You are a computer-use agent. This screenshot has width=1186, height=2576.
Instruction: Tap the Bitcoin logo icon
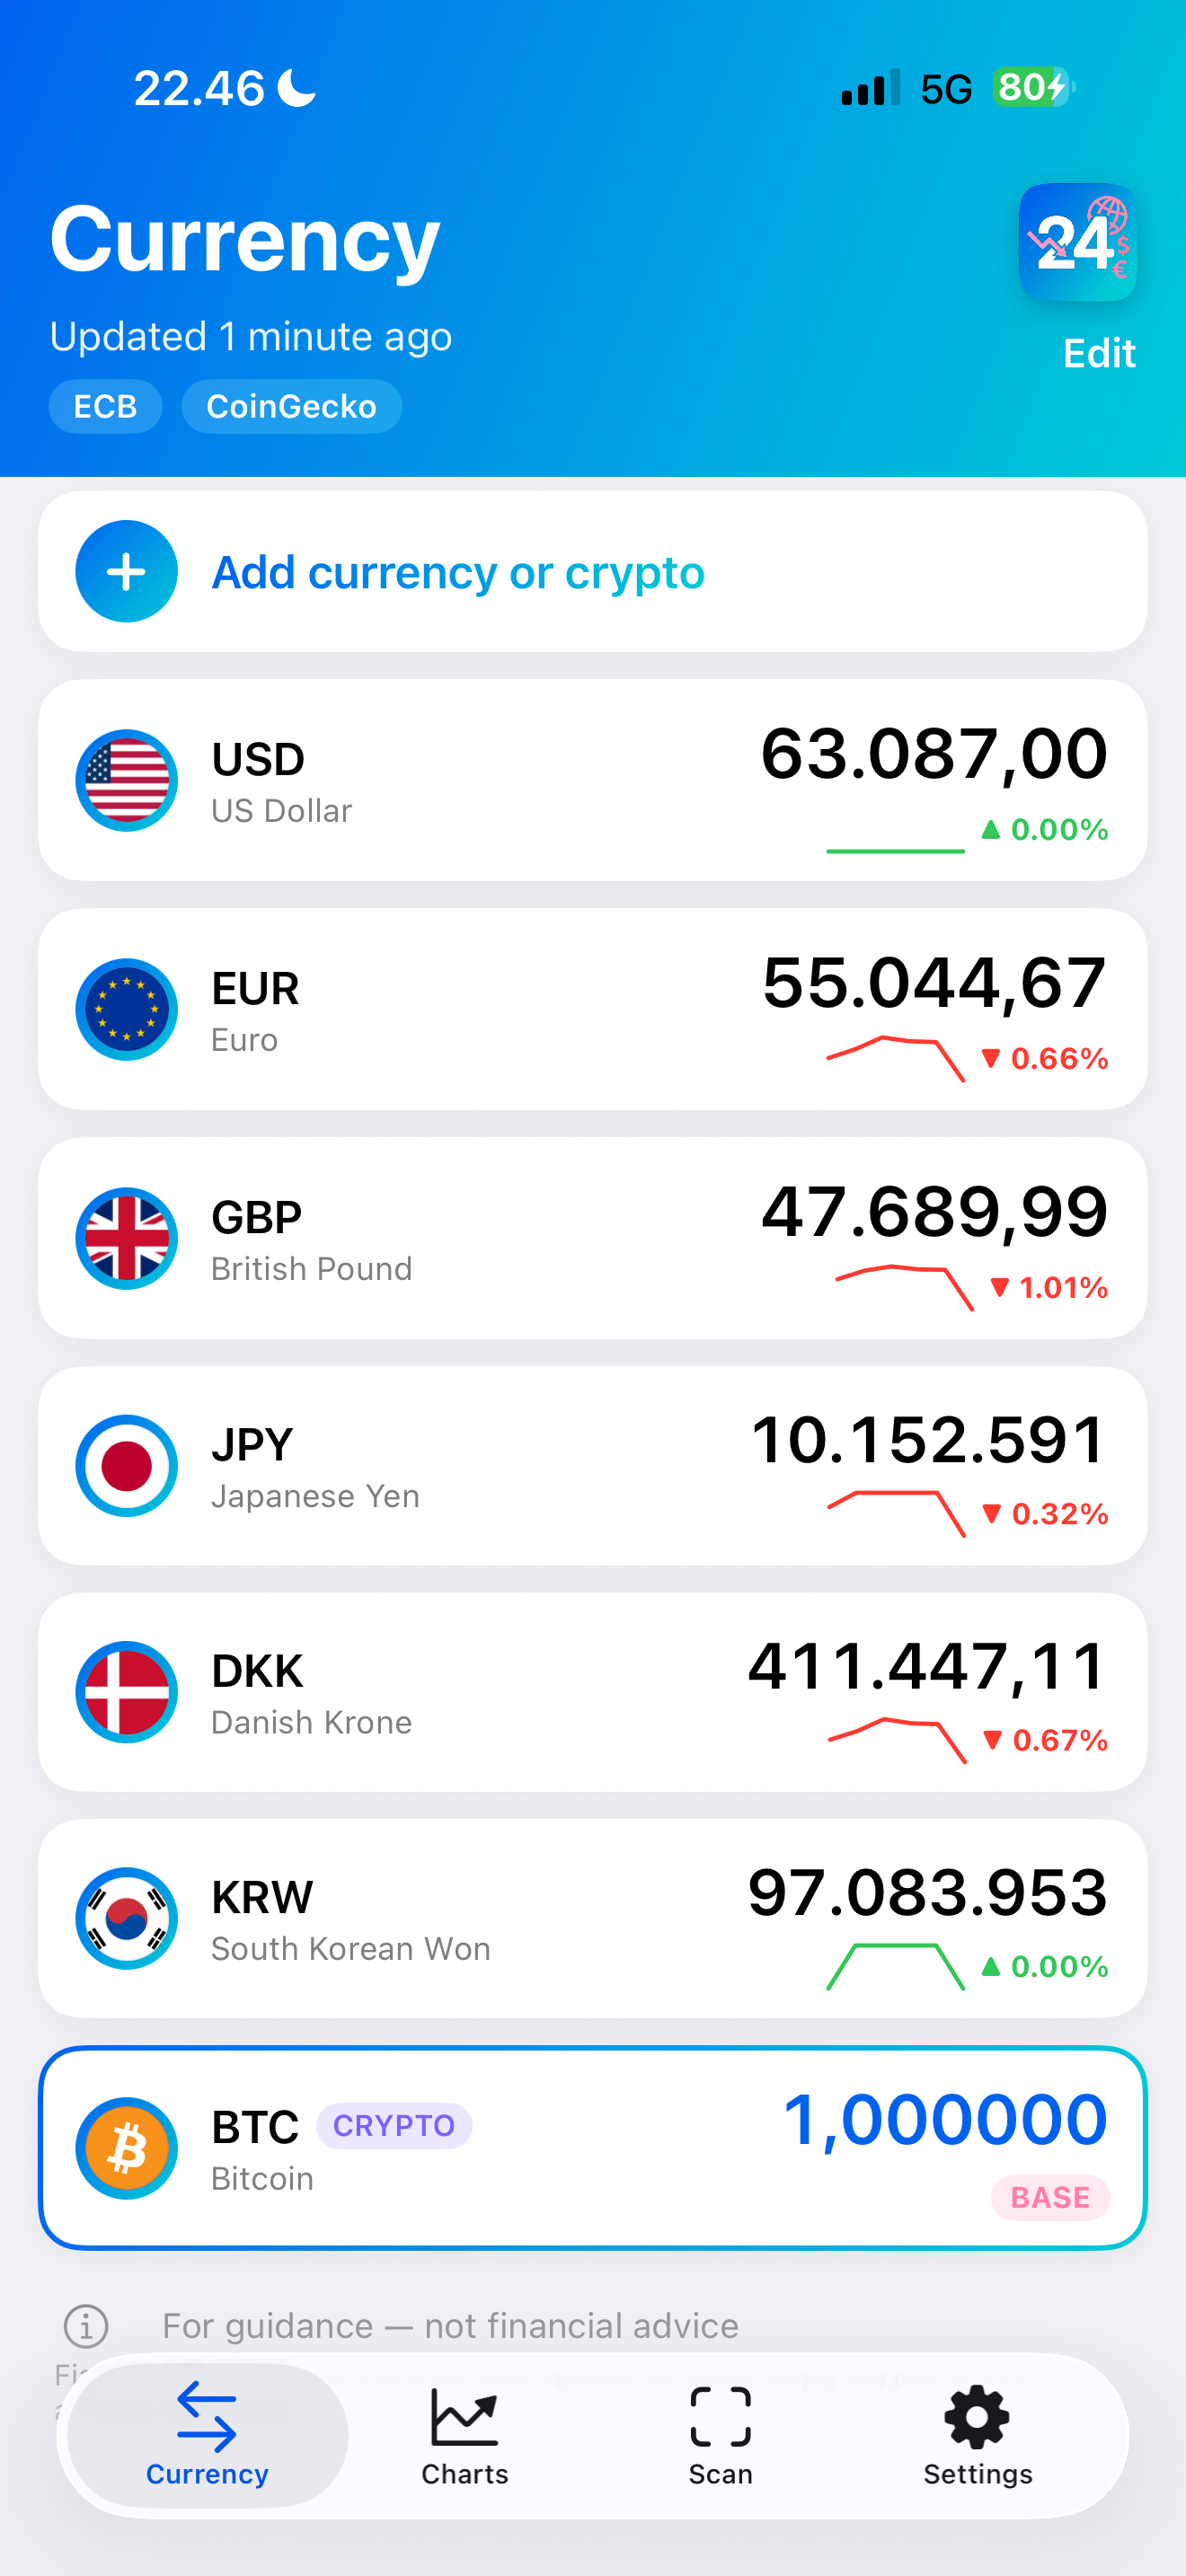pos(127,2148)
